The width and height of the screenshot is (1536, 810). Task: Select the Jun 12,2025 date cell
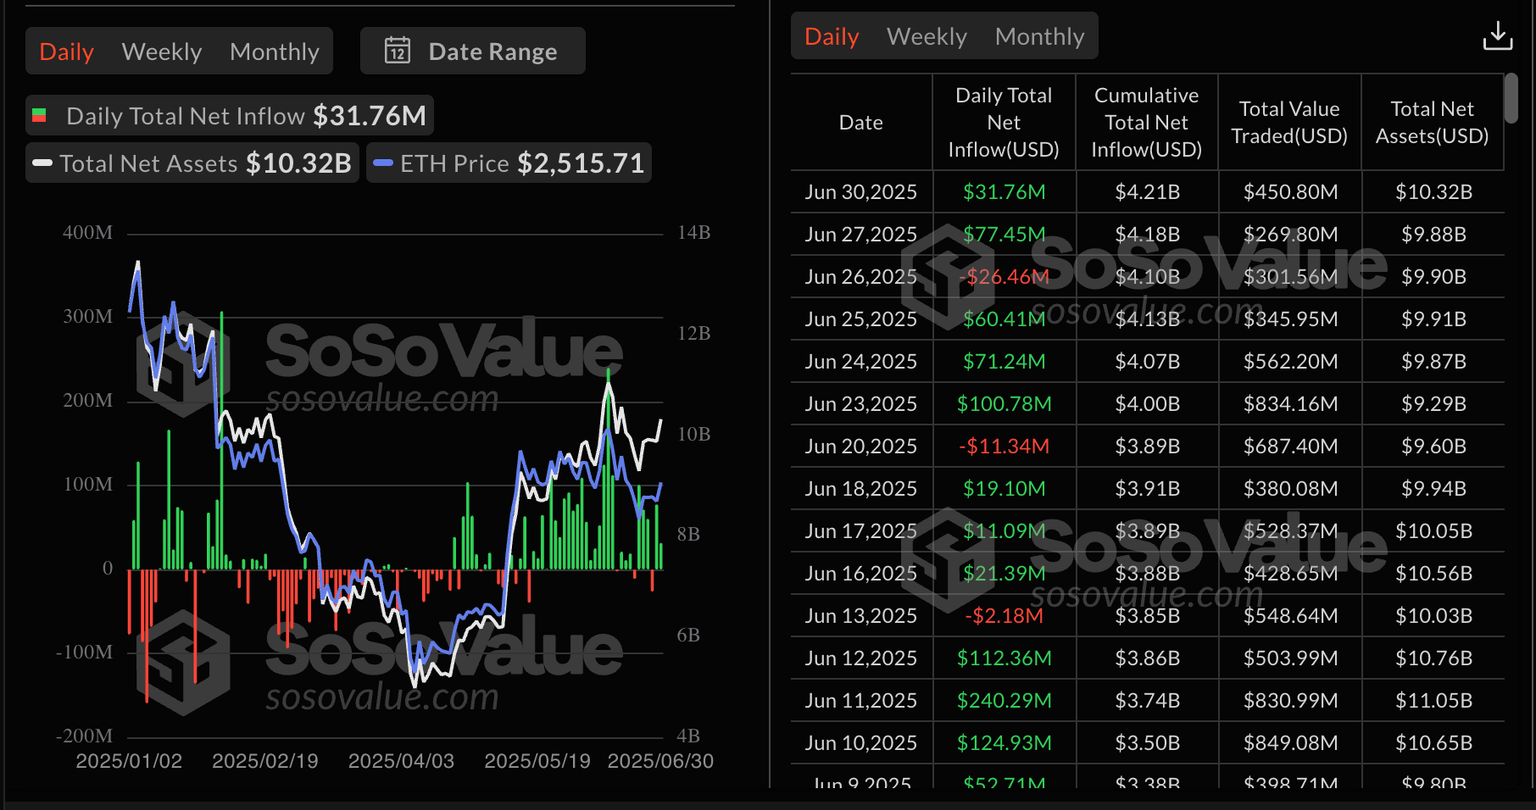[861, 658]
